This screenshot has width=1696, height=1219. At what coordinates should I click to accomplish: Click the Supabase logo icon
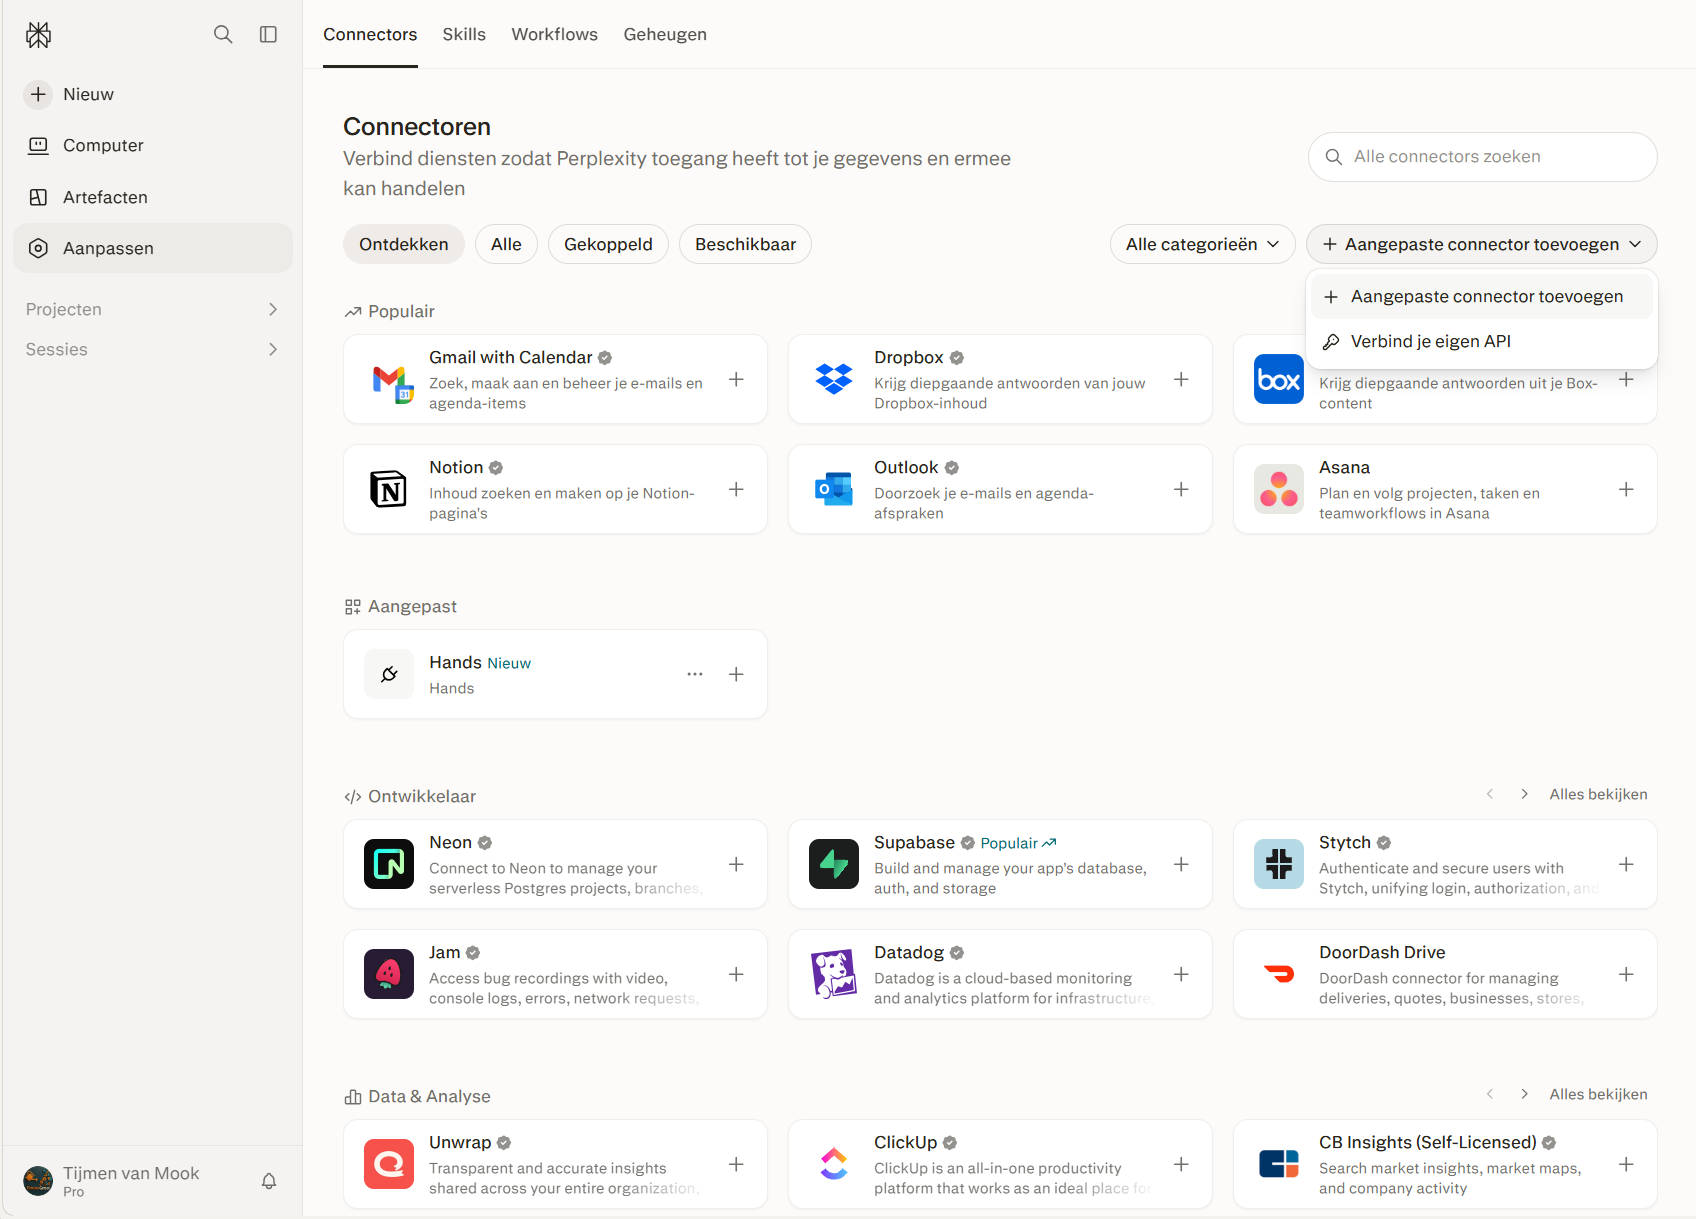tap(834, 864)
